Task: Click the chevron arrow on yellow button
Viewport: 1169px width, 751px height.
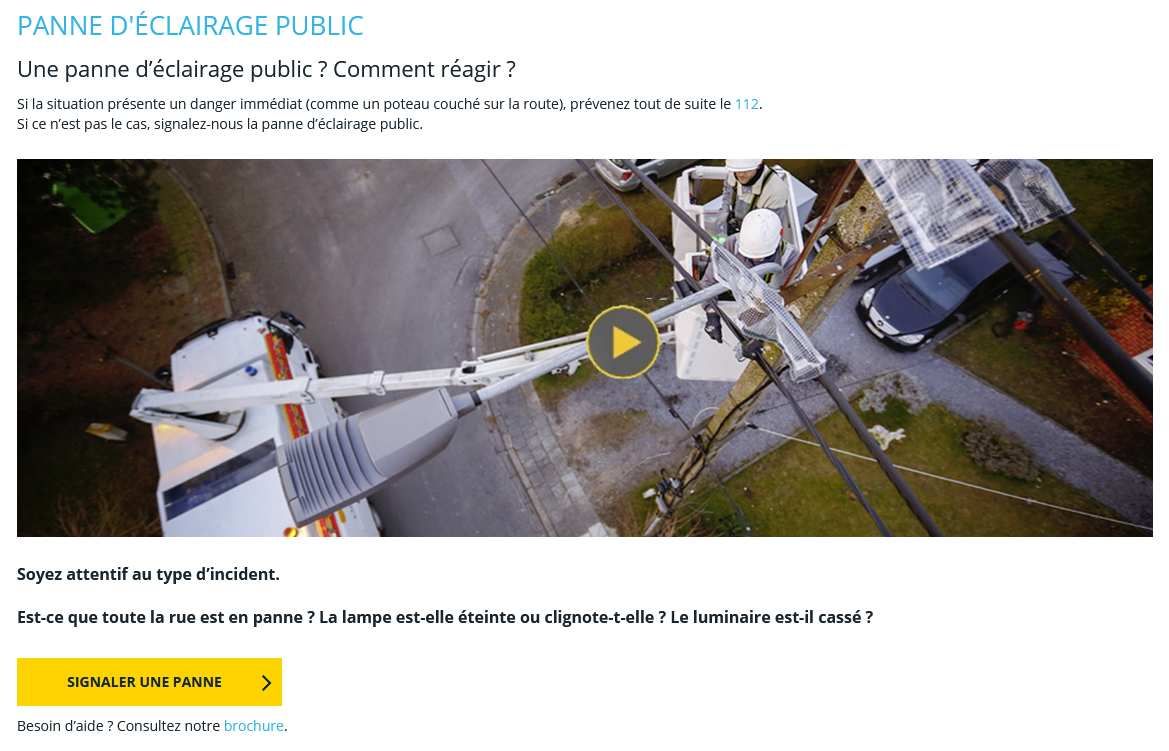Action: [x=266, y=682]
